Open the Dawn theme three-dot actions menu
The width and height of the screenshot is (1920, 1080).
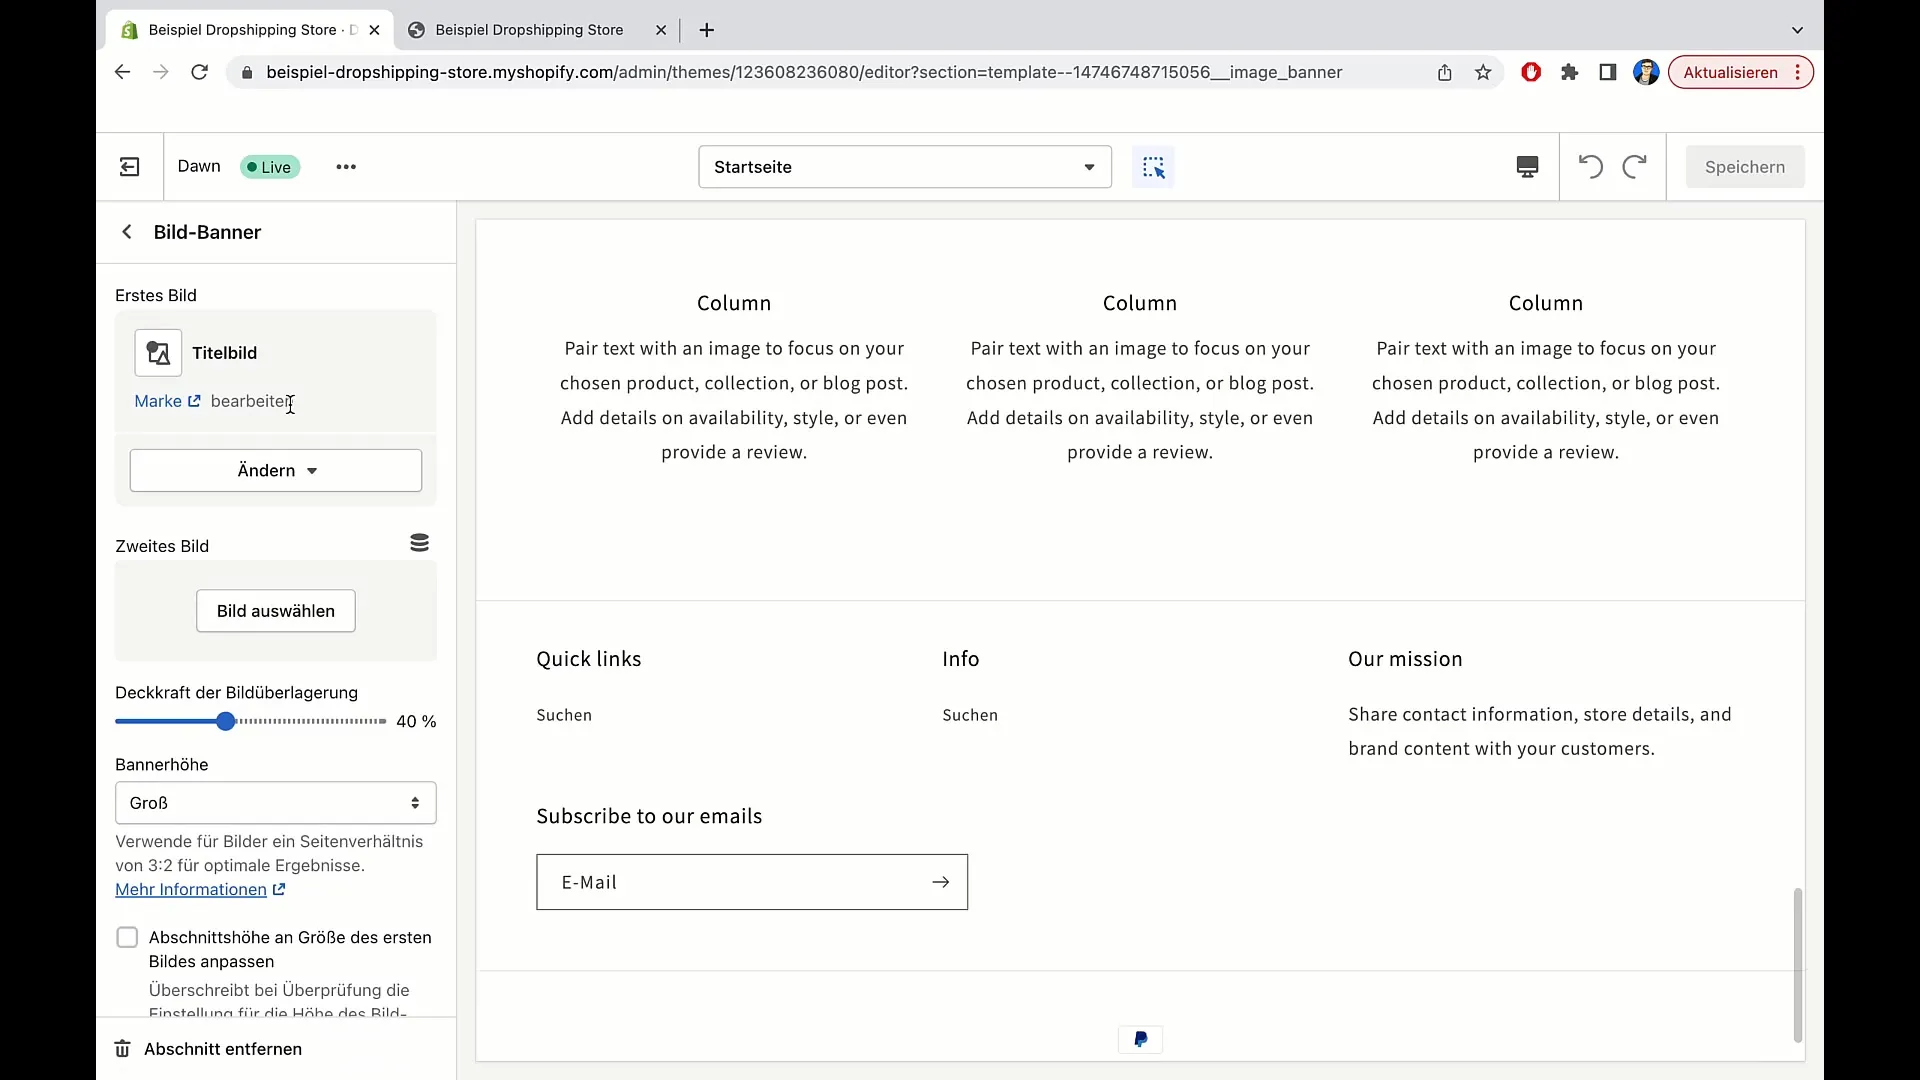point(346,167)
